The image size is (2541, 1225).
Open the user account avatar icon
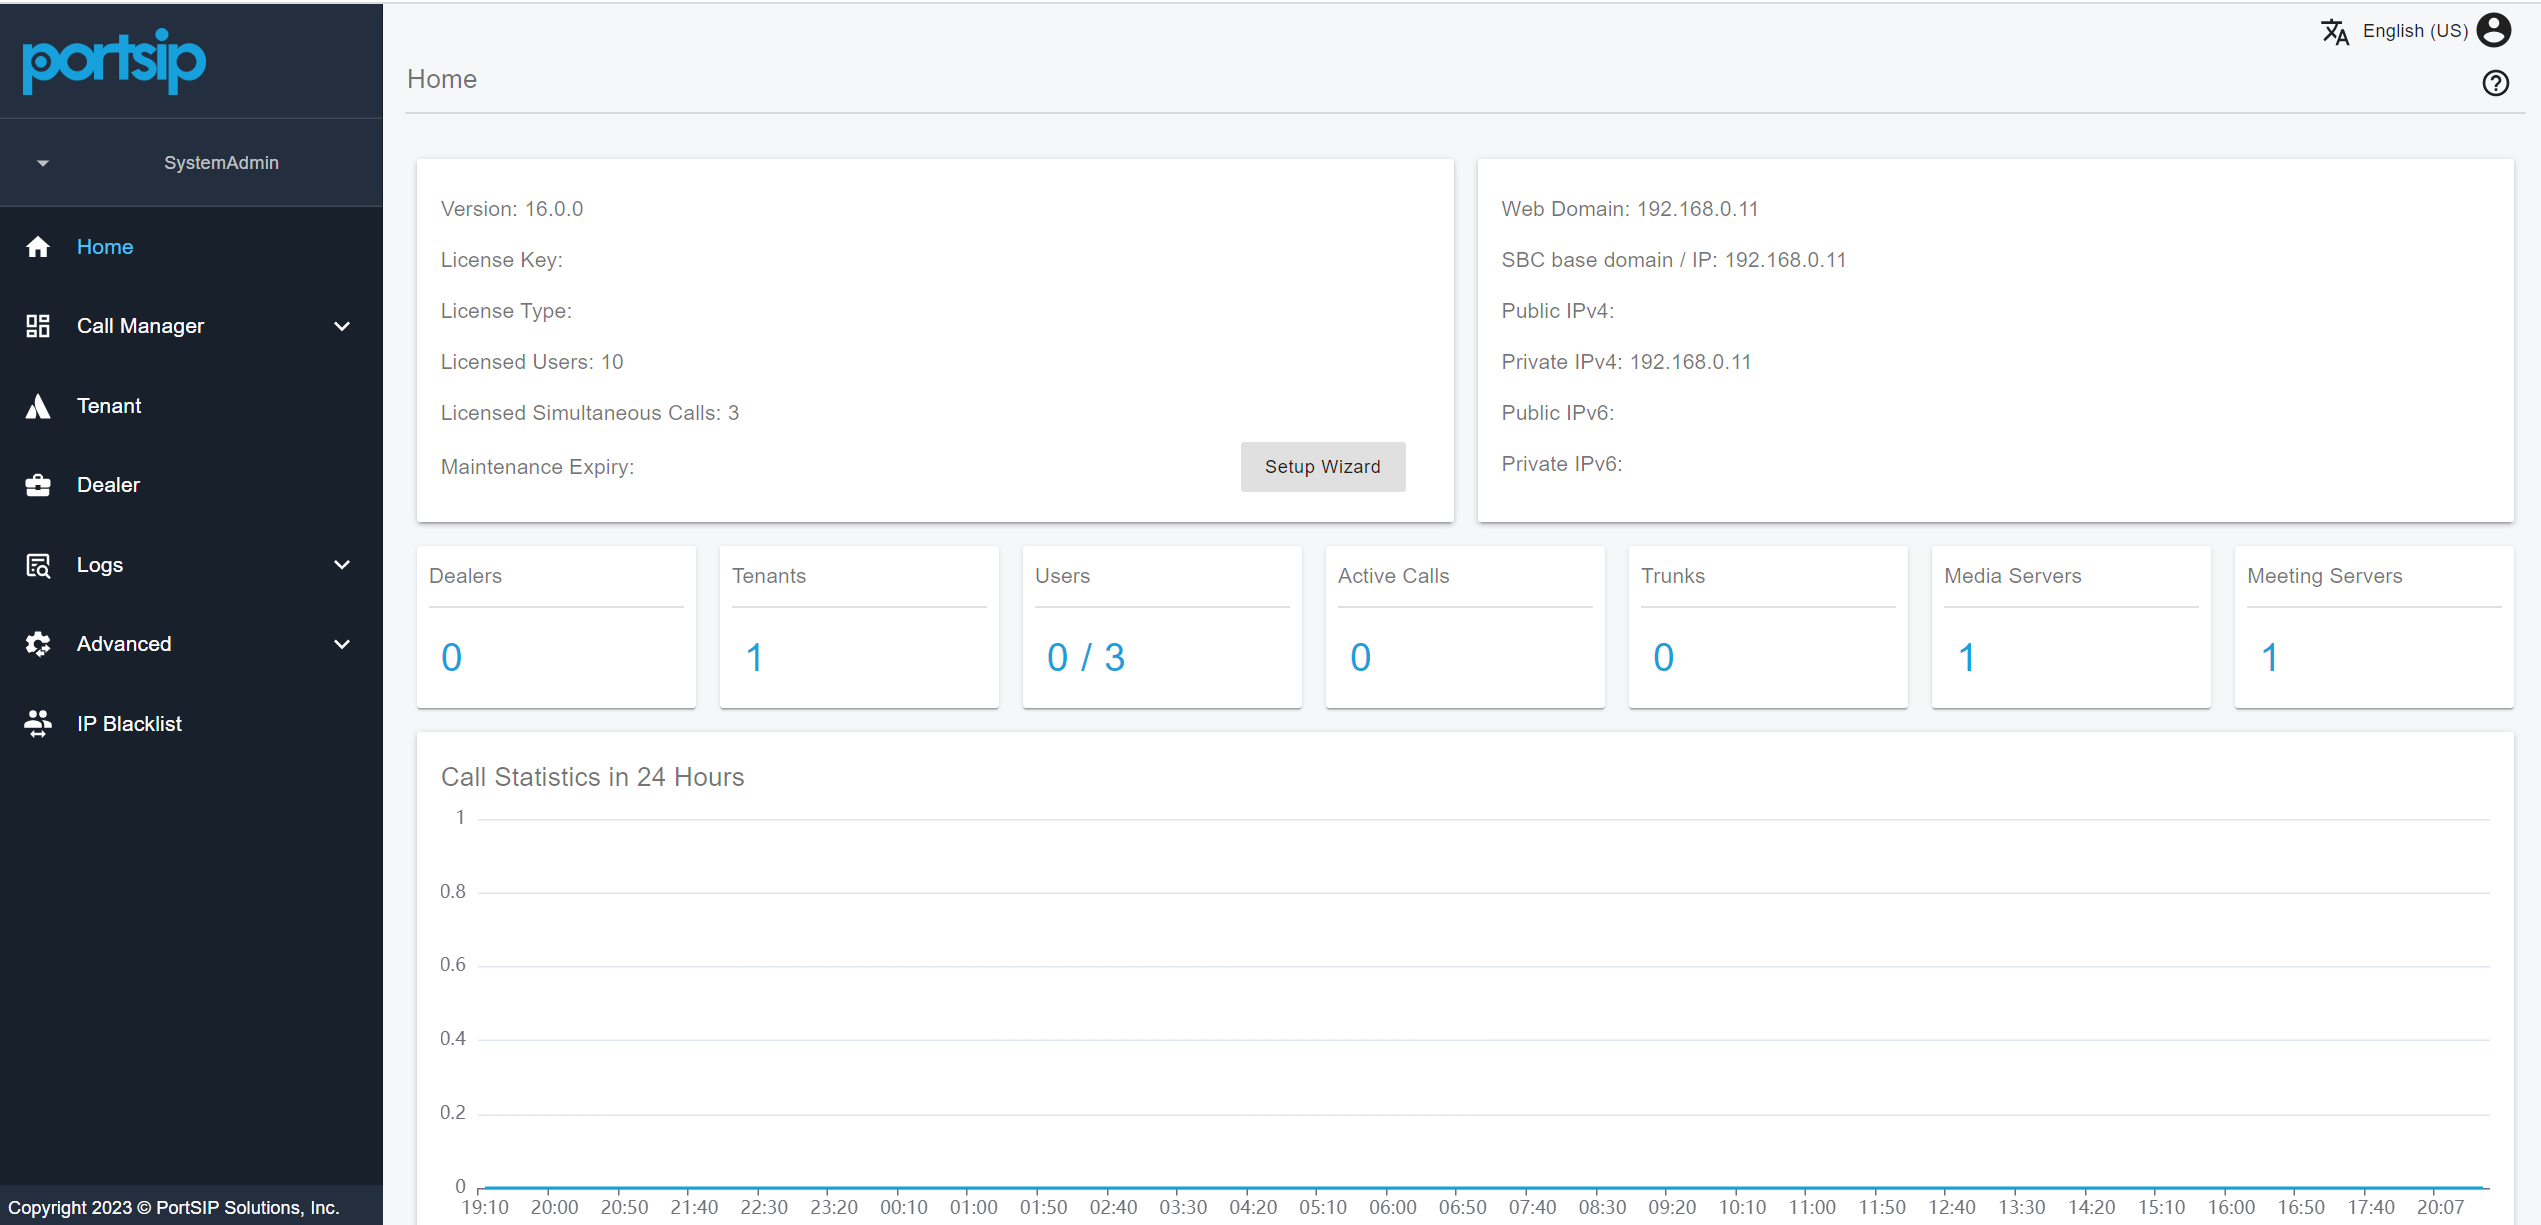[2494, 30]
